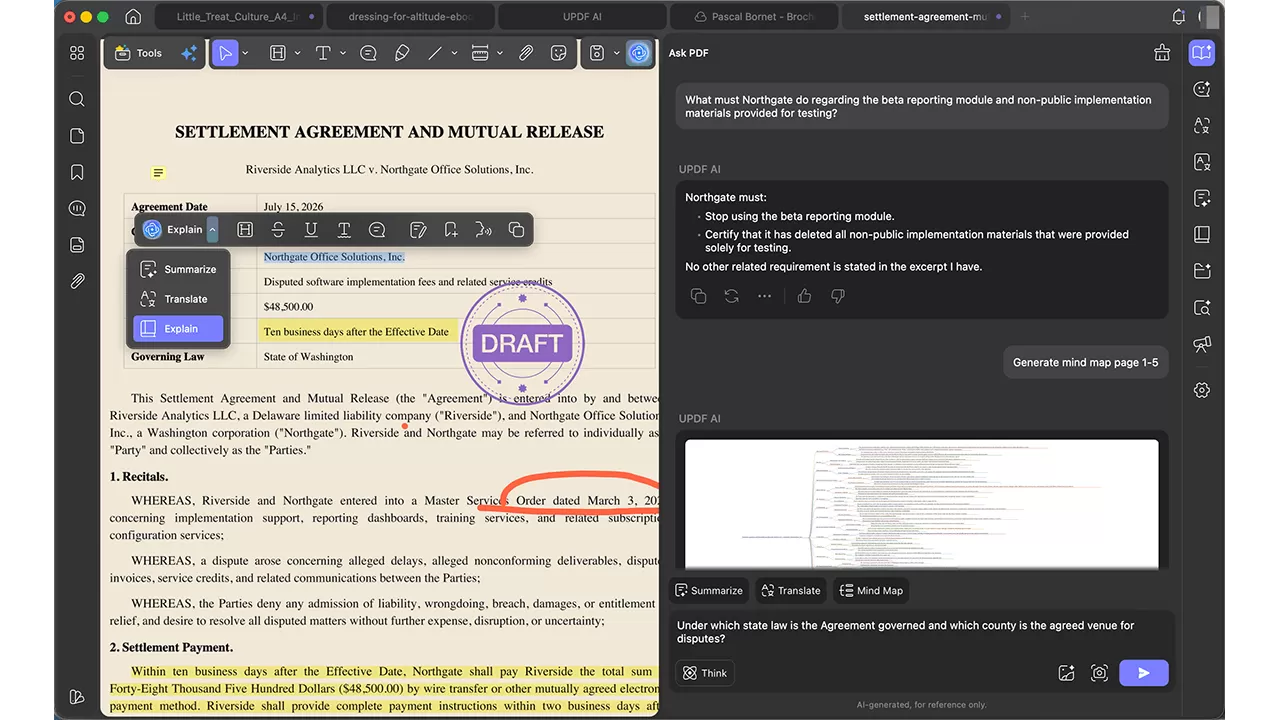Select the highlight tool in top toolbar
Screen dimensions: 1280x720
[279, 53]
